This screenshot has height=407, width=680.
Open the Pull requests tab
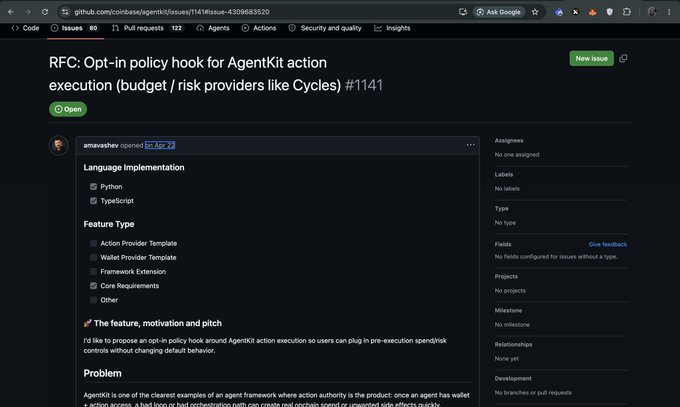click(x=148, y=28)
